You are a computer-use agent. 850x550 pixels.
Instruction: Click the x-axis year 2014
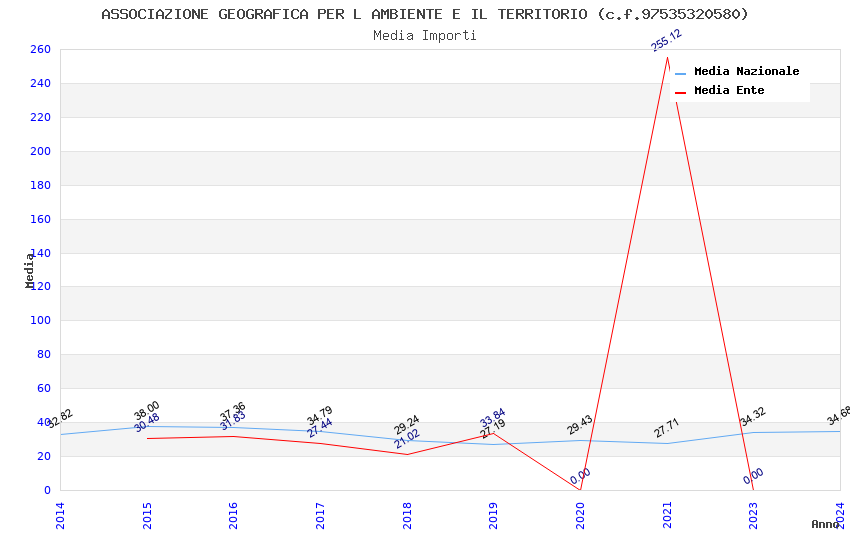60,515
